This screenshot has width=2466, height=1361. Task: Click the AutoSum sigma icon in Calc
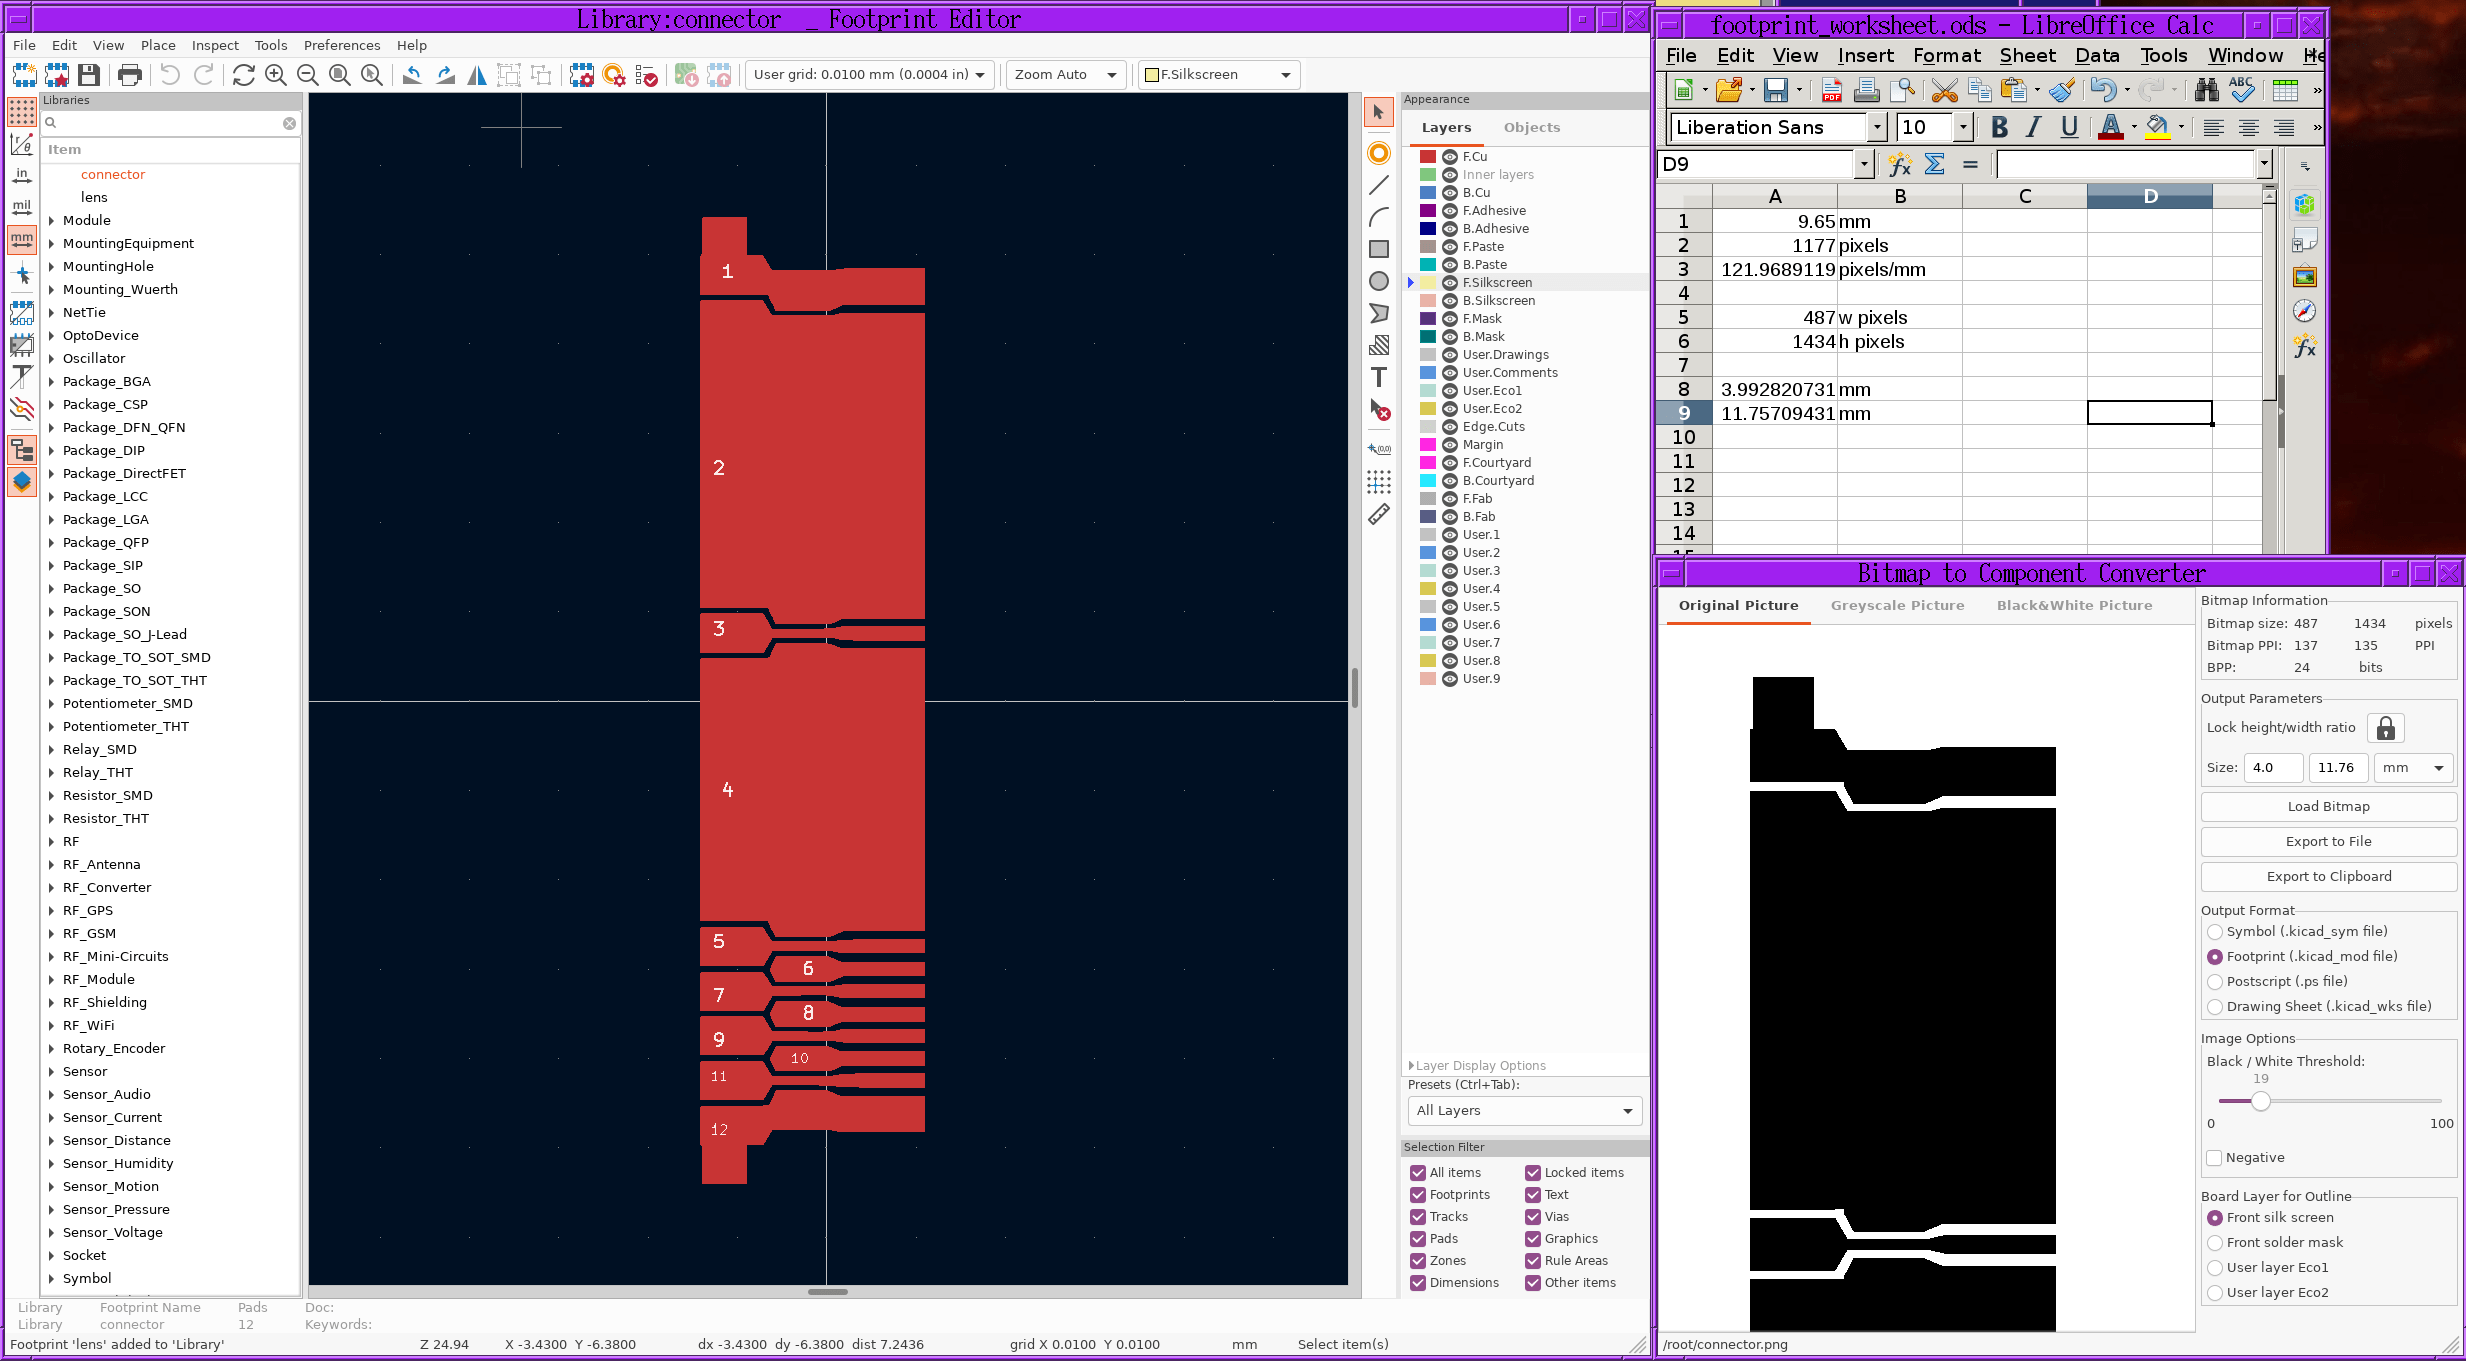click(1934, 164)
